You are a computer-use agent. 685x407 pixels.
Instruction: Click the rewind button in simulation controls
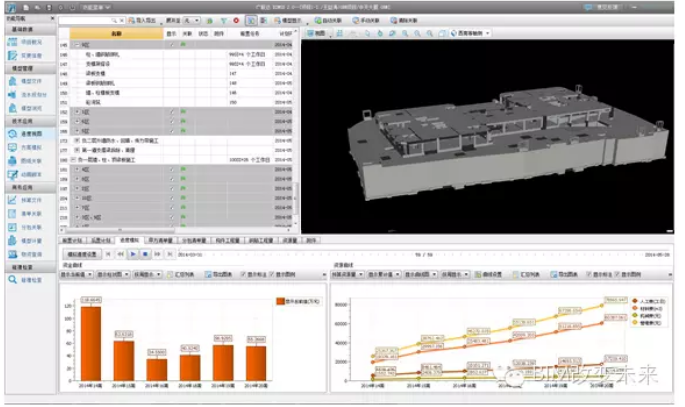121,254
